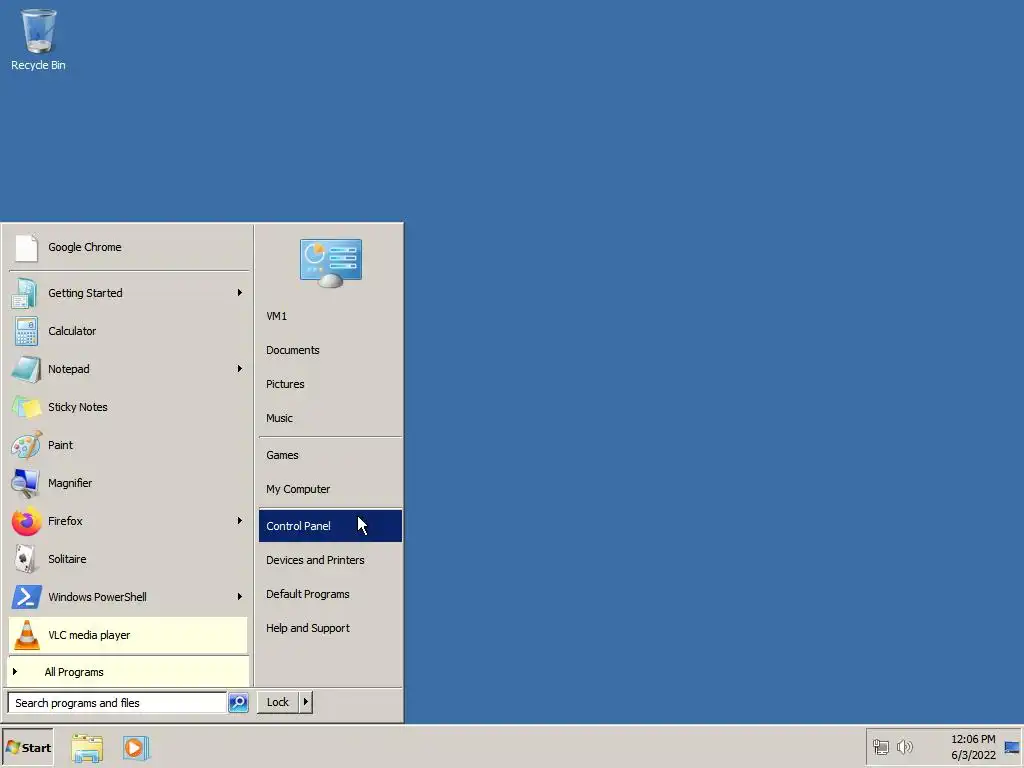Screen dimensions: 1024x768
Task: Click All Programs label
Action: [x=74, y=672]
